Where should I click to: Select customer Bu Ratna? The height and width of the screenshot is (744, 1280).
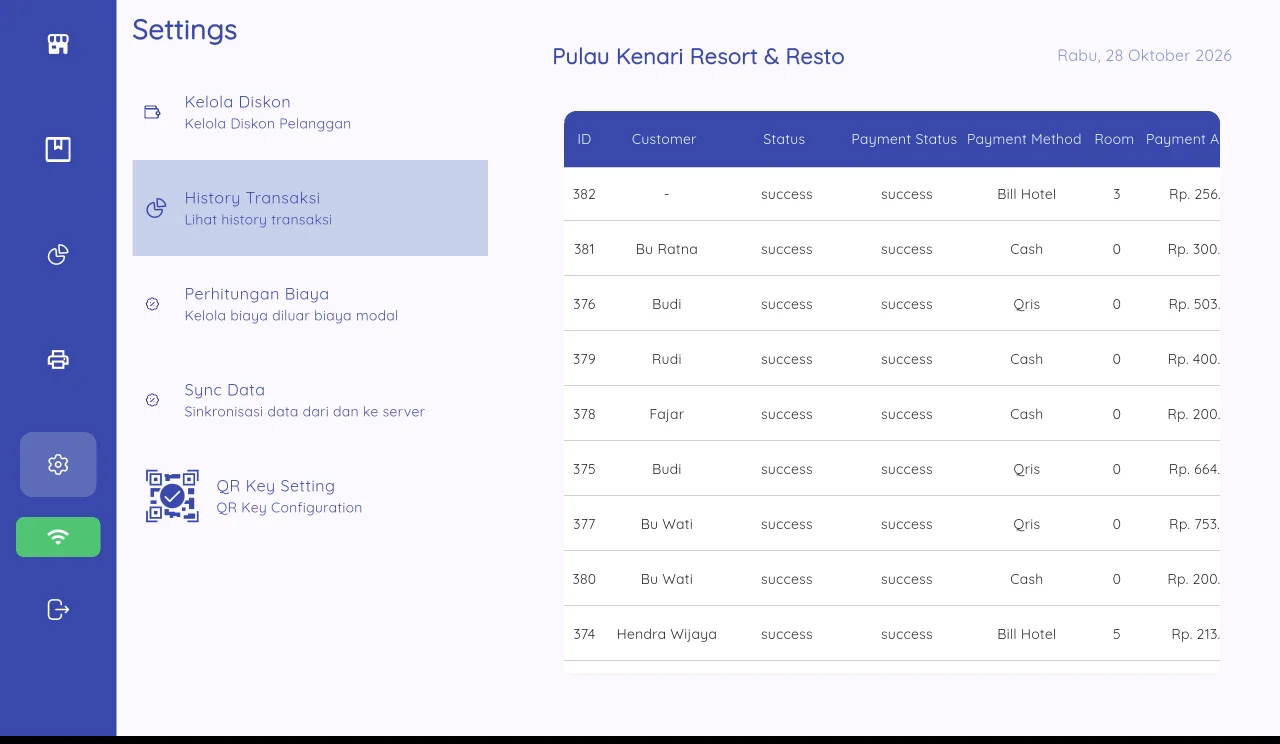[667, 249]
